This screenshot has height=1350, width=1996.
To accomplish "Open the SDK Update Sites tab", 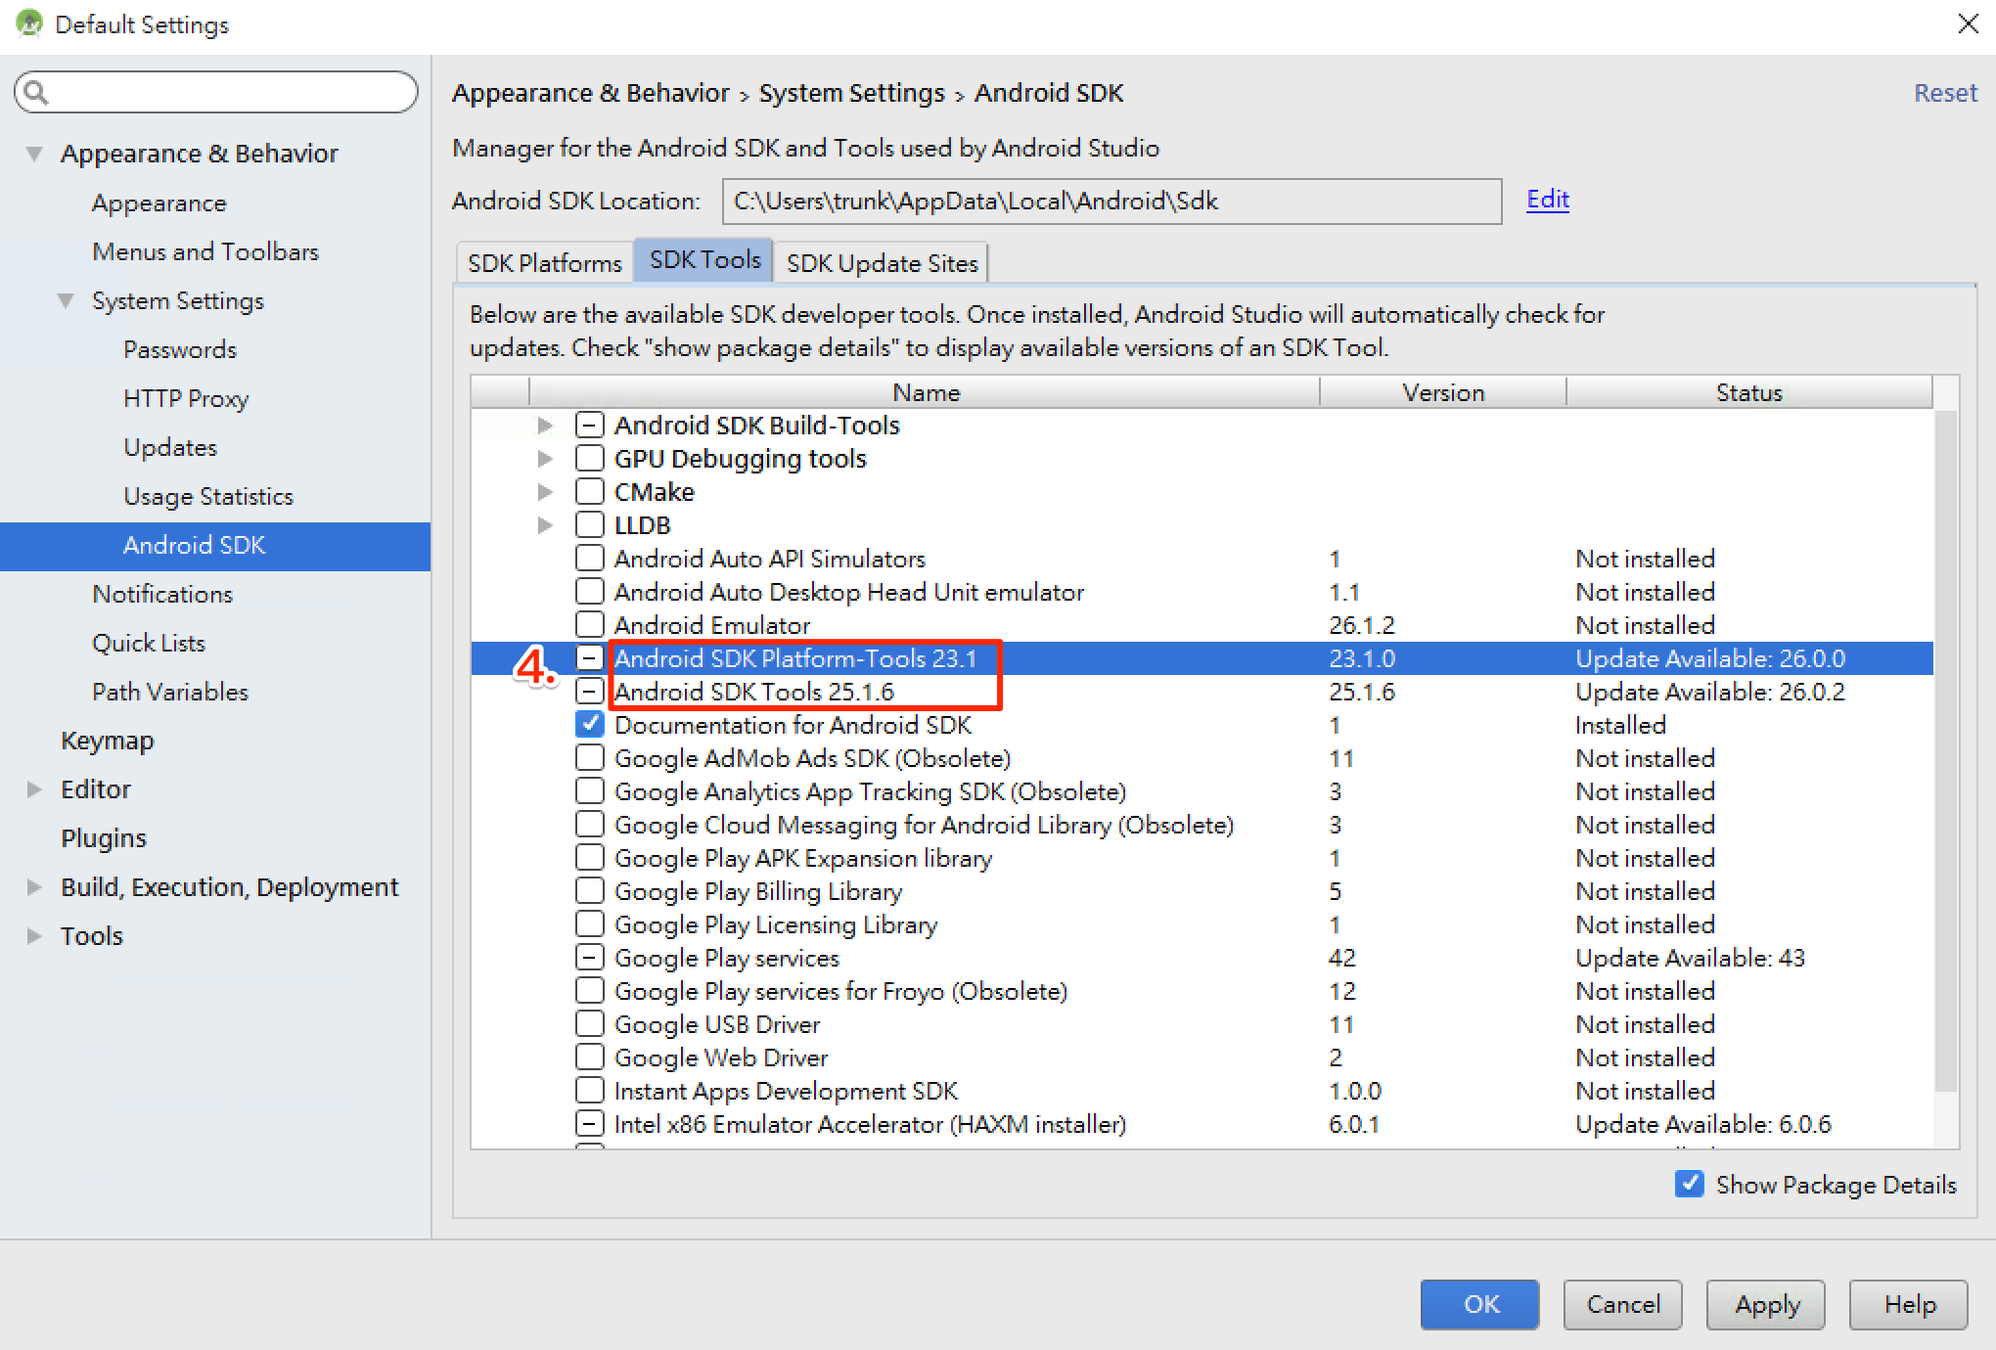I will pos(881,263).
